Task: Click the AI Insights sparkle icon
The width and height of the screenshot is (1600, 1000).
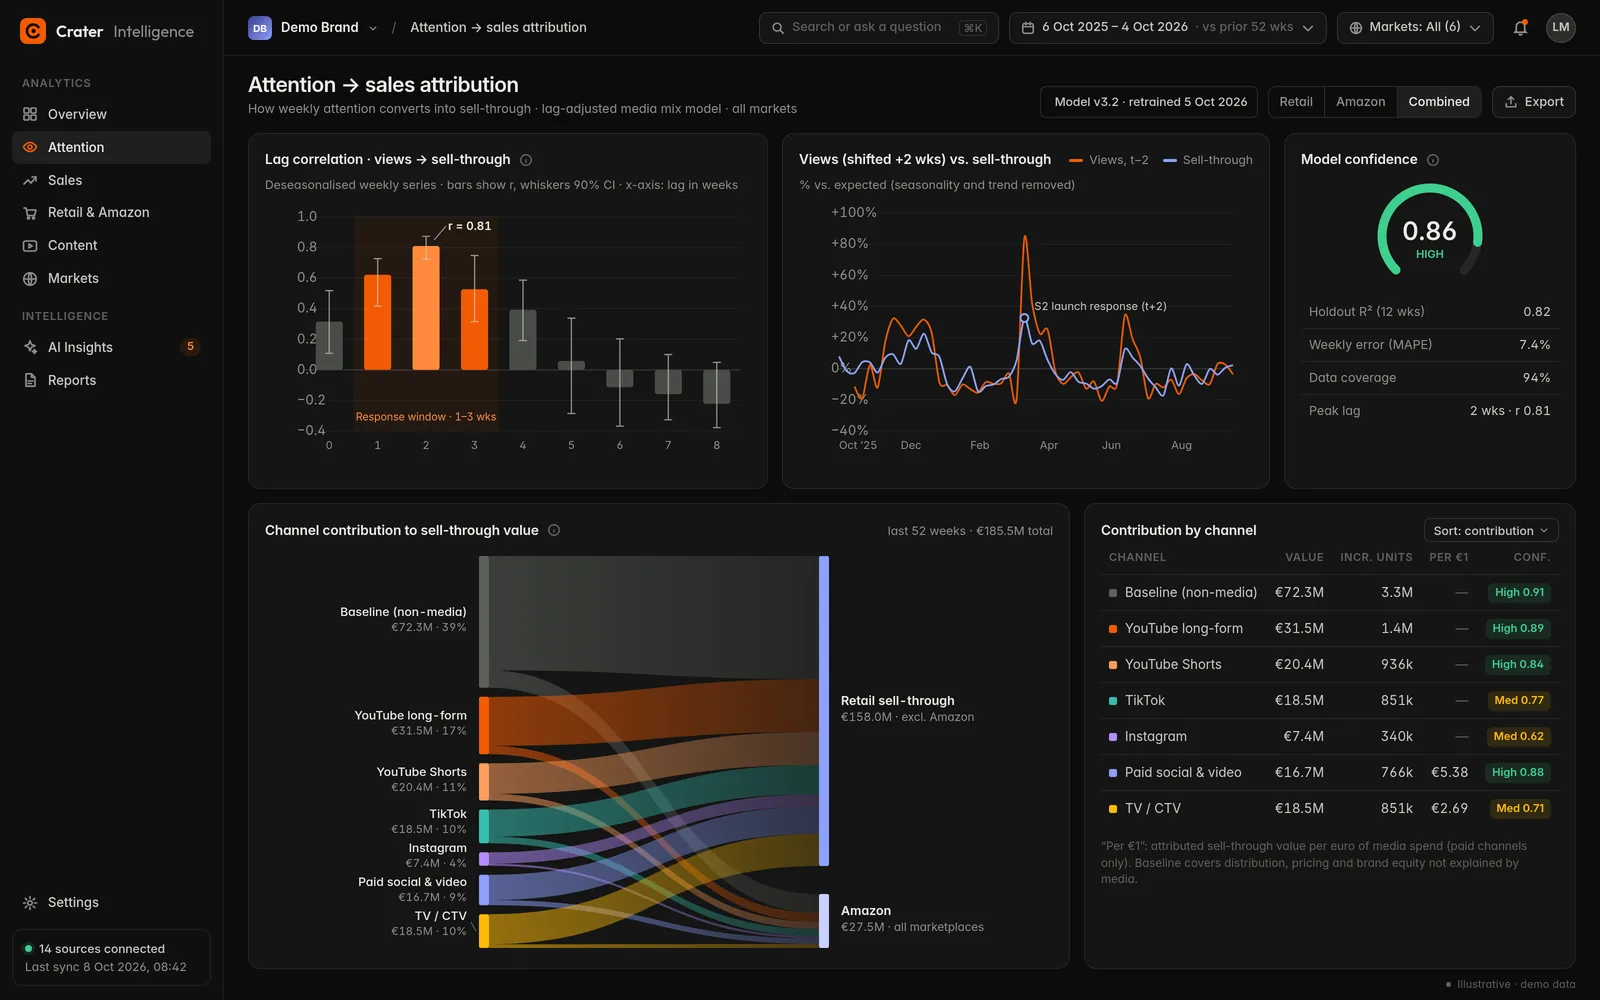Action: click(x=30, y=347)
